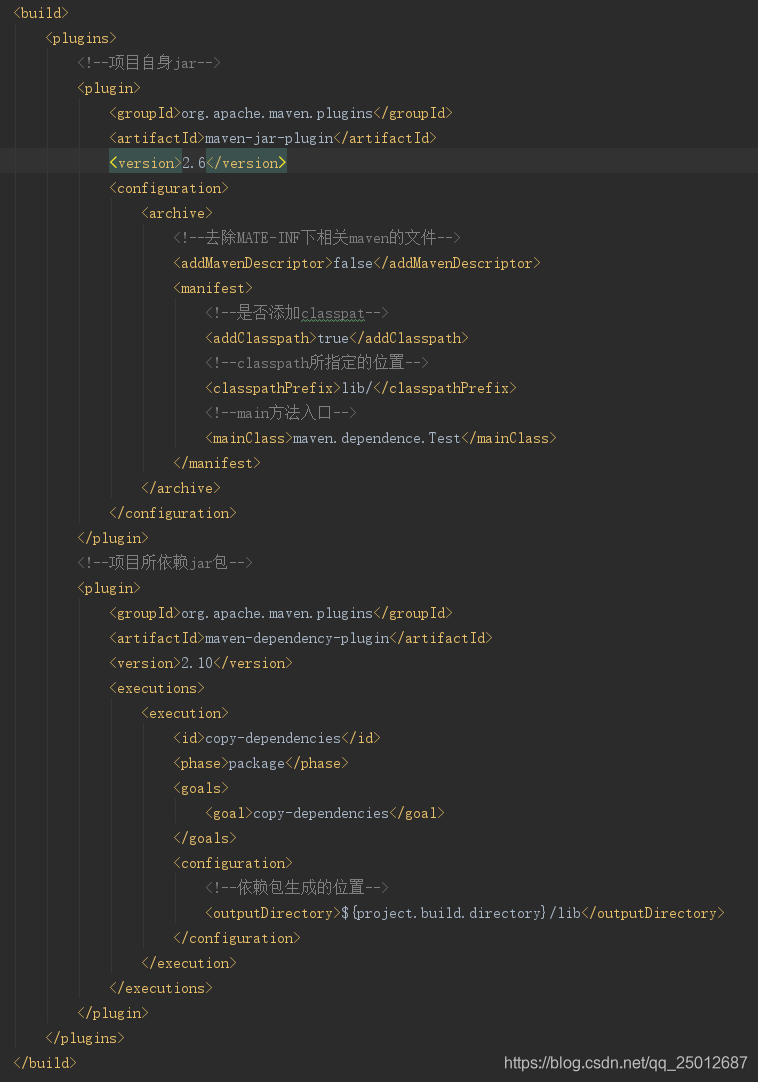Click the opening <archive> tag
The width and height of the screenshot is (758, 1082).
coord(177,213)
